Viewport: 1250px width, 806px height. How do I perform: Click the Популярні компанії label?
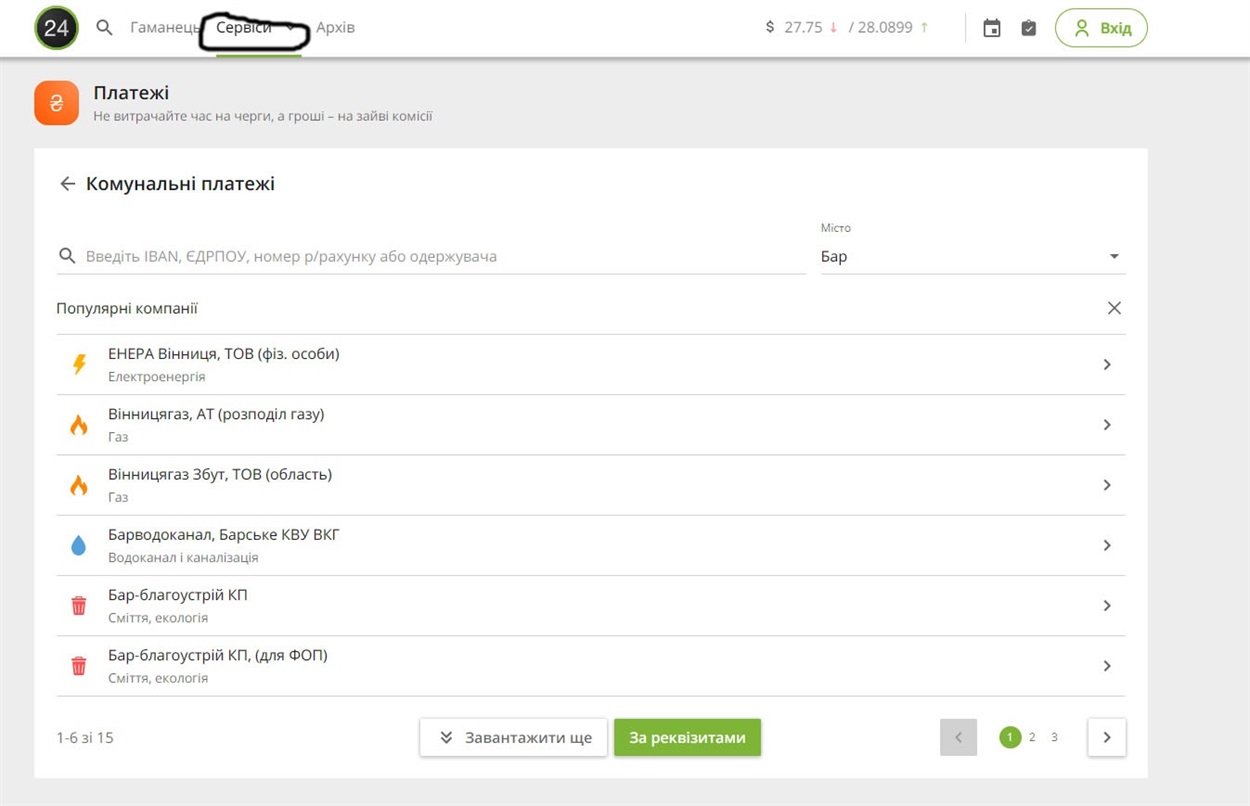coord(127,308)
